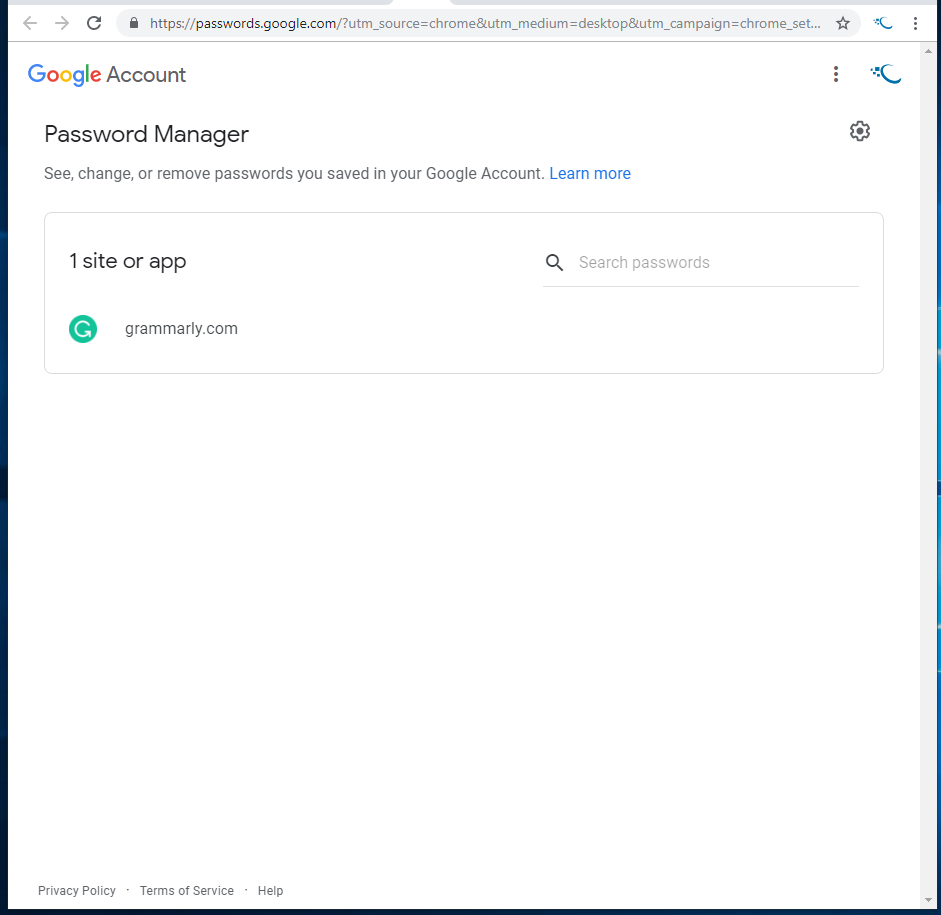This screenshot has height=915, width=941.
Task: Click the Google Account profile avatar
Action: click(886, 74)
